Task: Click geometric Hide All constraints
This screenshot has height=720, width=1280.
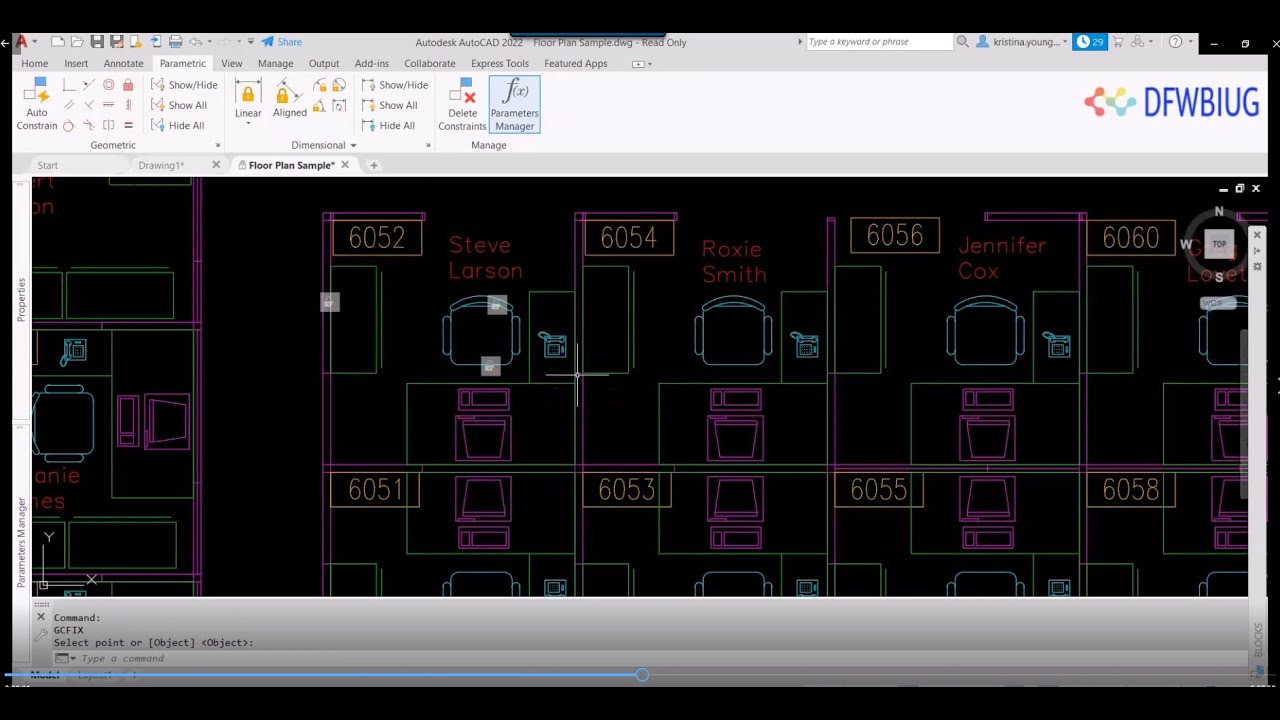Action: (x=178, y=125)
